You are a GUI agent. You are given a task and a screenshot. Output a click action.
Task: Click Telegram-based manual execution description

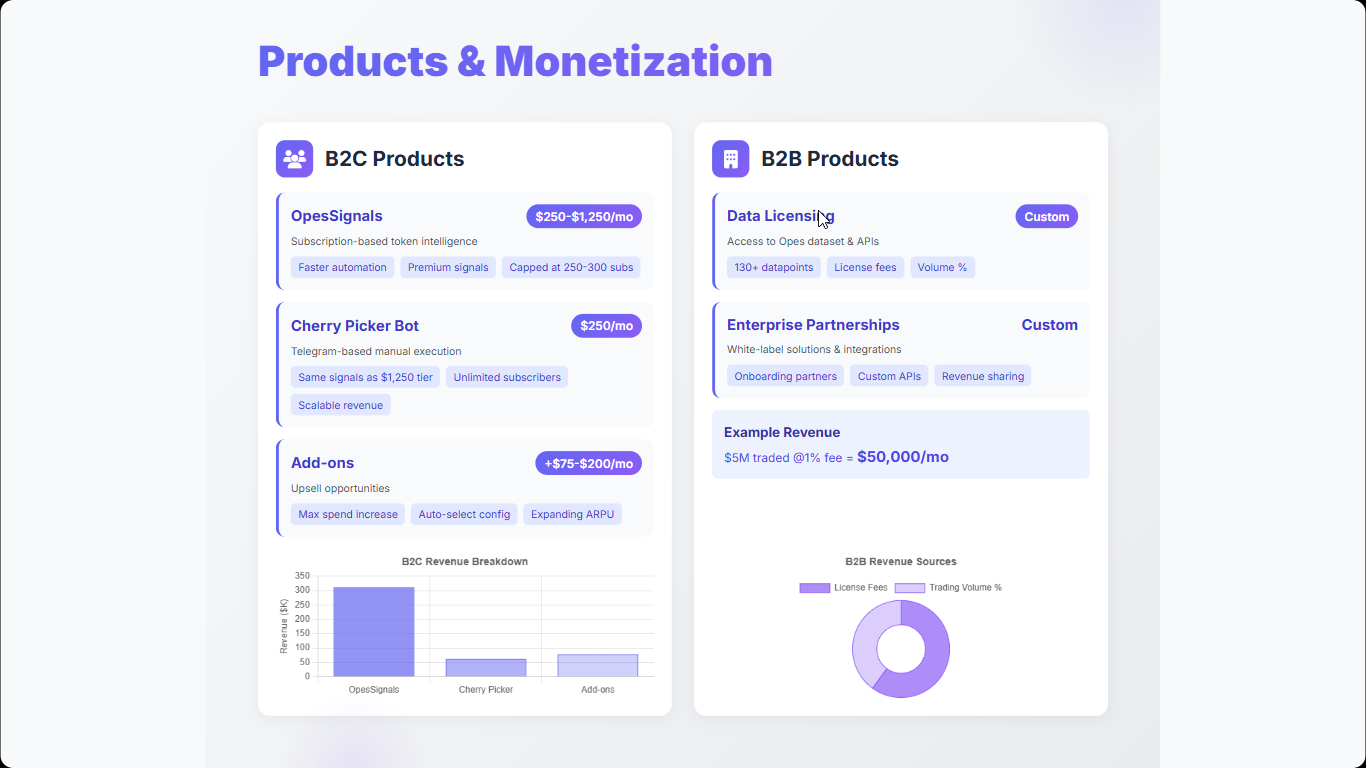click(x=376, y=352)
